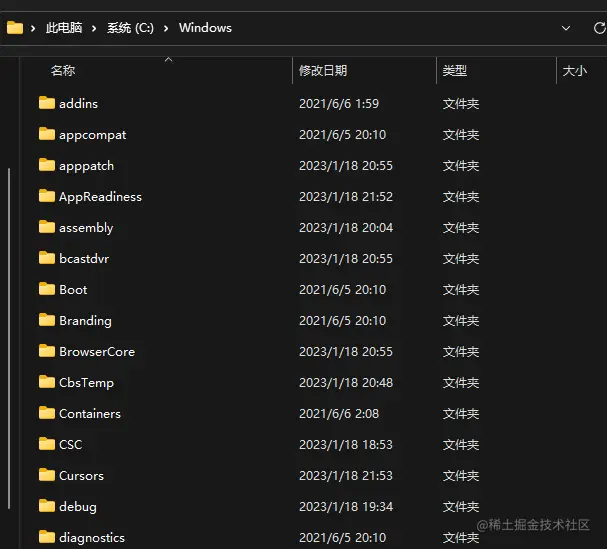Select the Branding folder name
Viewport: 607px width, 549px height.
tap(85, 321)
